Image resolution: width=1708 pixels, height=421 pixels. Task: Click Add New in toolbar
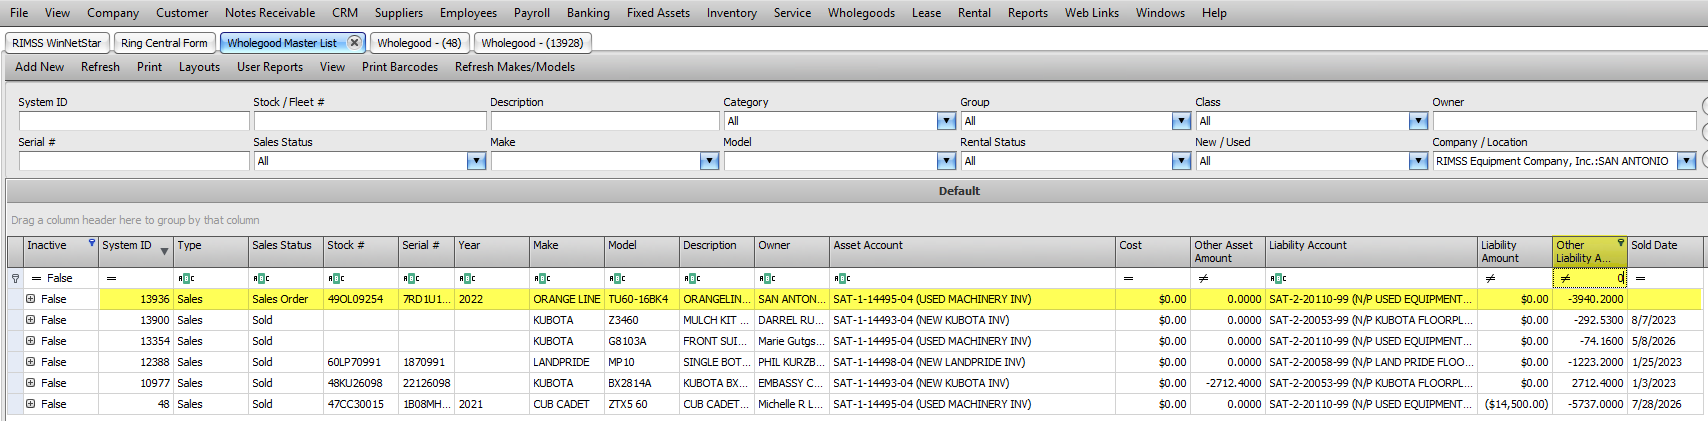pyautogui.click(x=39, y=67)
